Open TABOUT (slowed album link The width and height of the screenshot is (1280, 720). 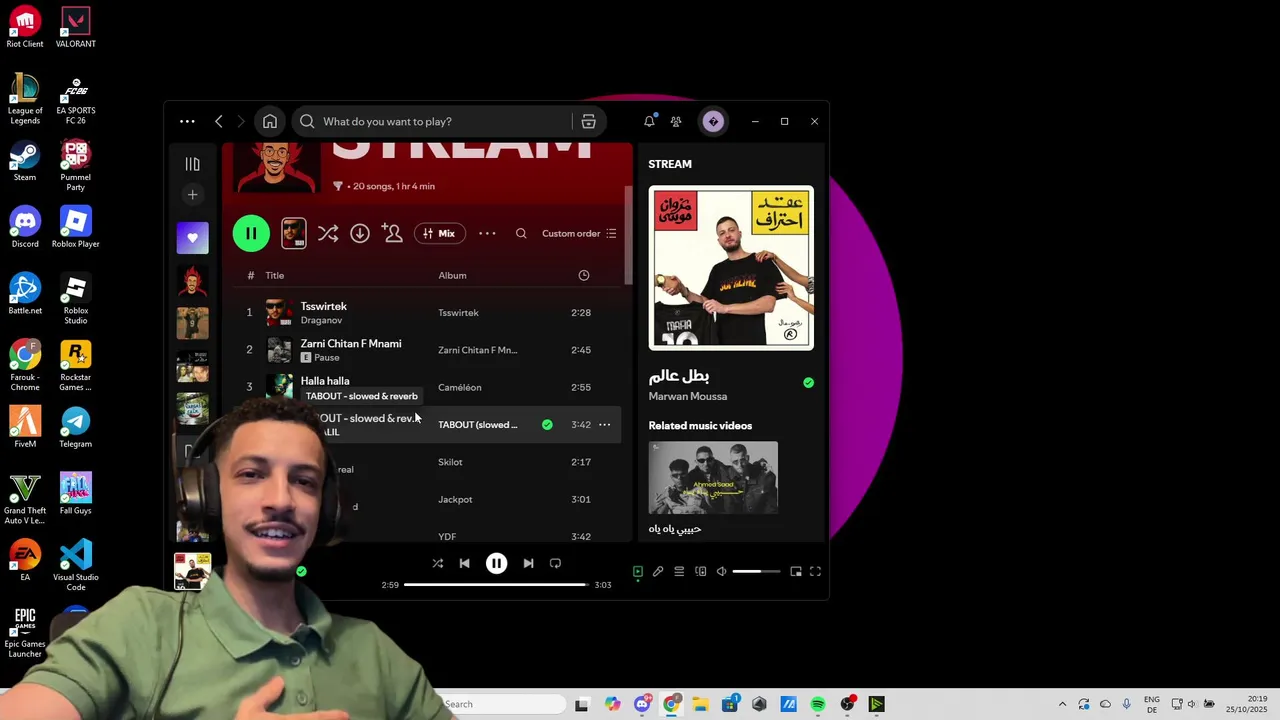[478, 425]
